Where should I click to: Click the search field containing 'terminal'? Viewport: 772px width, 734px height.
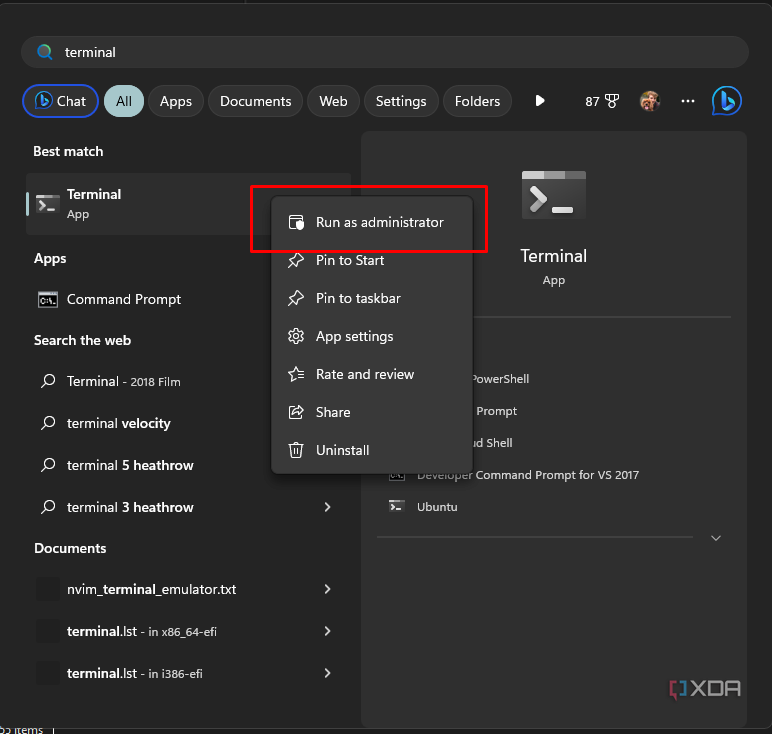385,52
